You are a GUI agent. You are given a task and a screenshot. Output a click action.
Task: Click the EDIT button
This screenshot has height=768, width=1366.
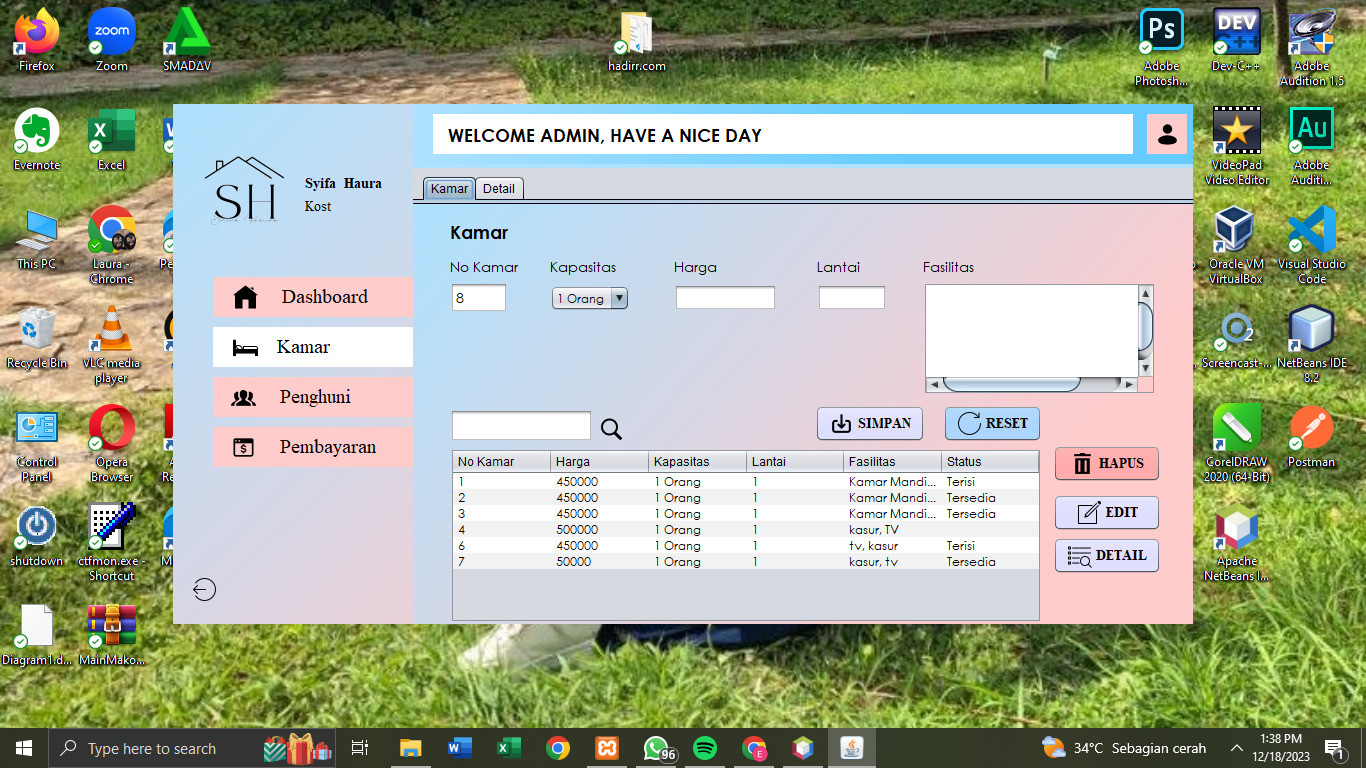(1106, 512)
